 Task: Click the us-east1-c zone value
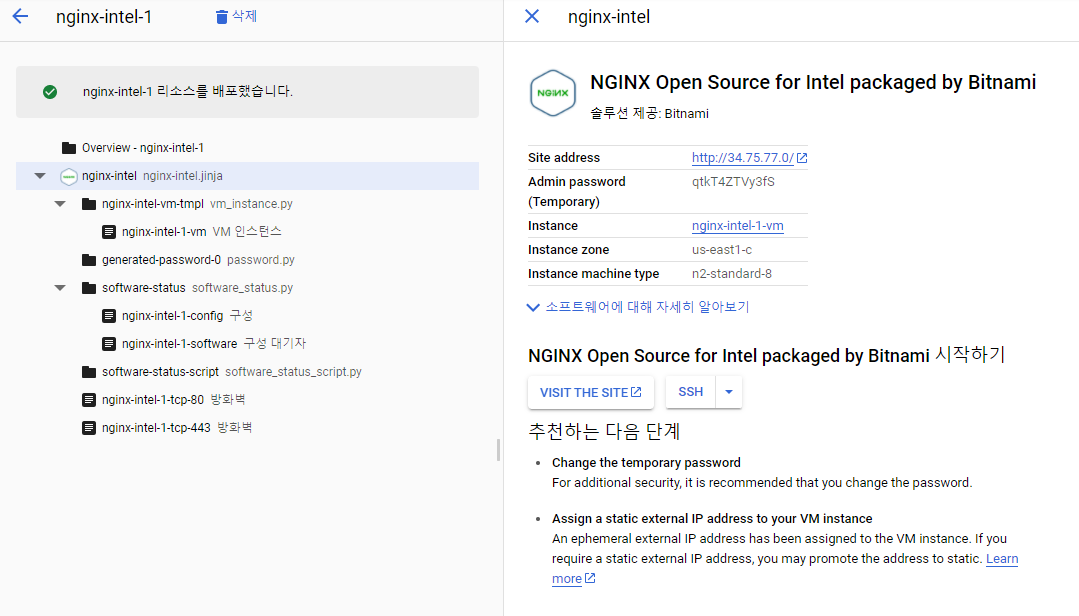(x=722, y=250)
